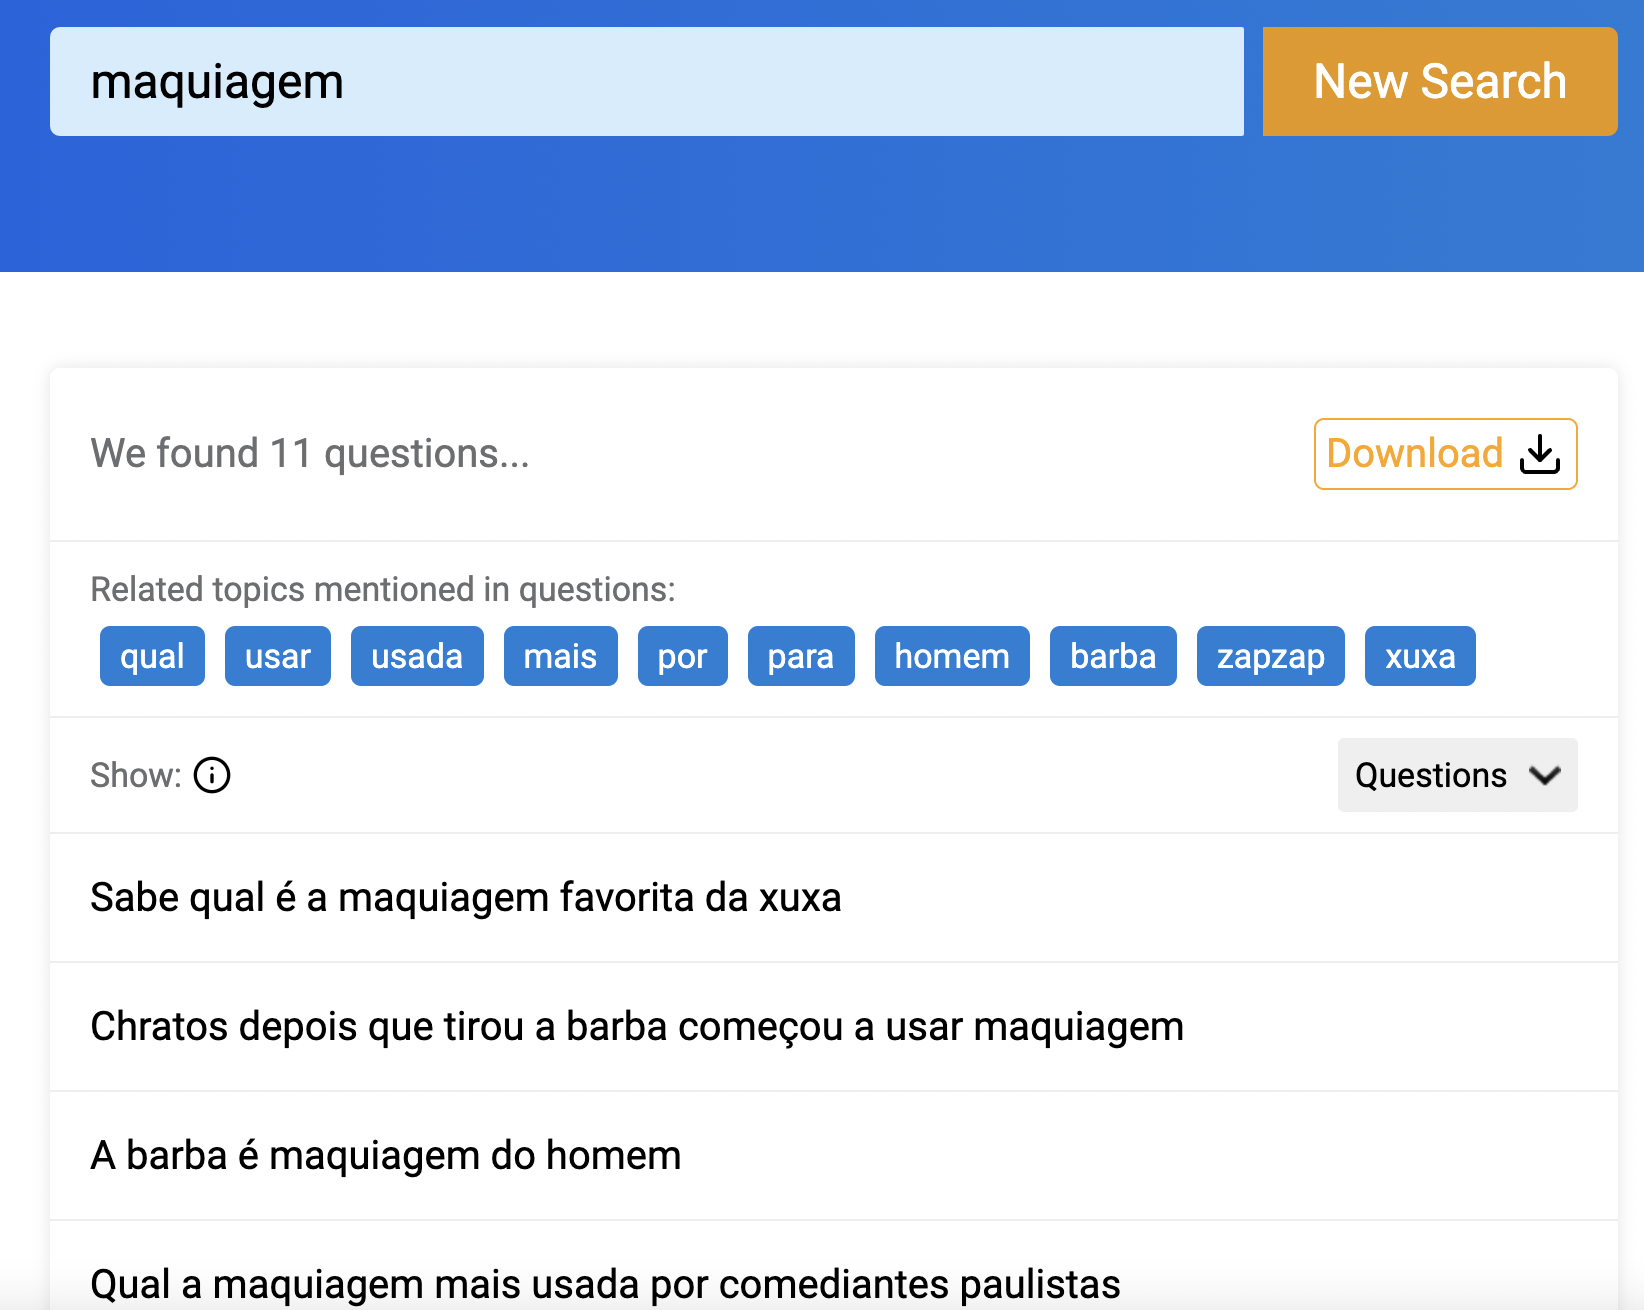Image resolution: width=1644 pixels, height=1310 pixels.
Task: Select the question about Chratos using maquiagem
Action: 636,1026
